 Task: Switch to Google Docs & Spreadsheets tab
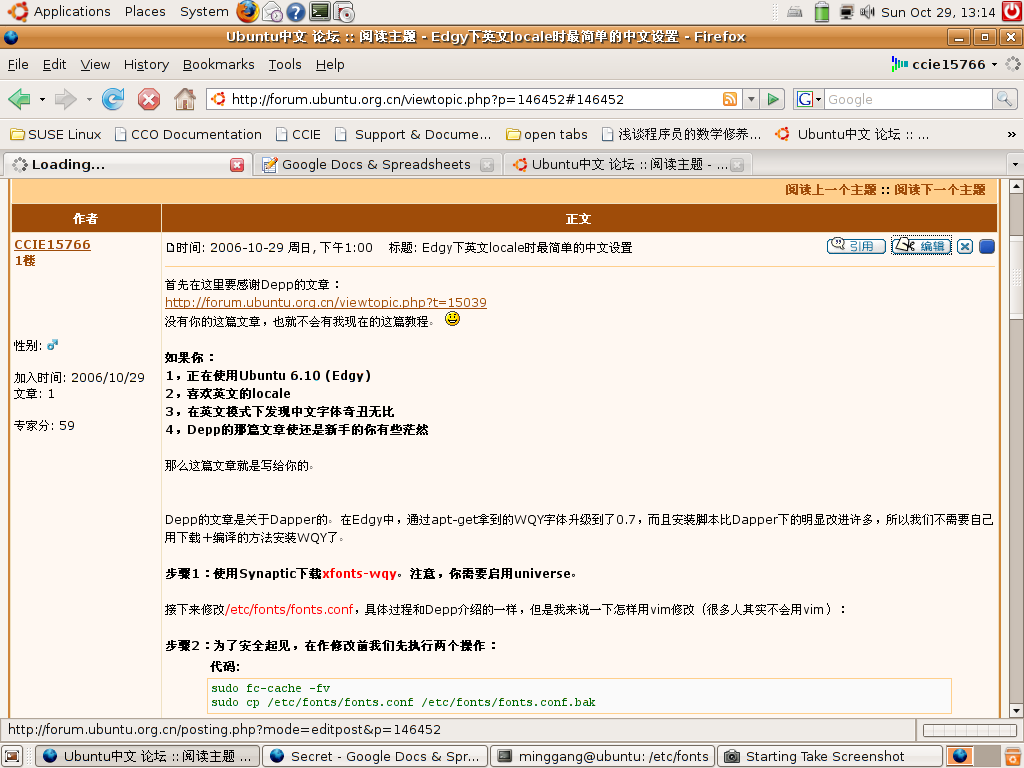pos(376,165)
